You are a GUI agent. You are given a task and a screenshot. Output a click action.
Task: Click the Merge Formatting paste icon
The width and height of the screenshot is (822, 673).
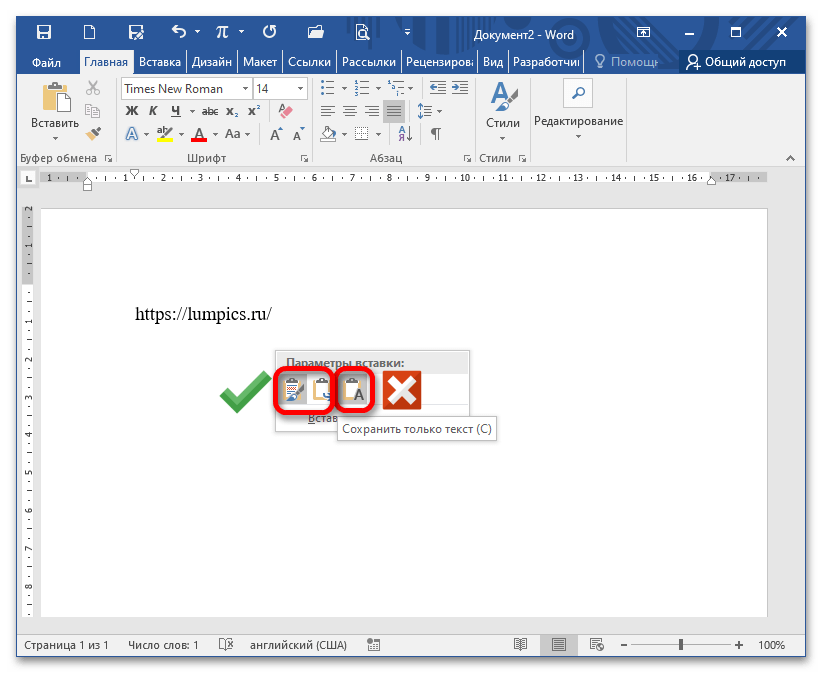[321, 390]
